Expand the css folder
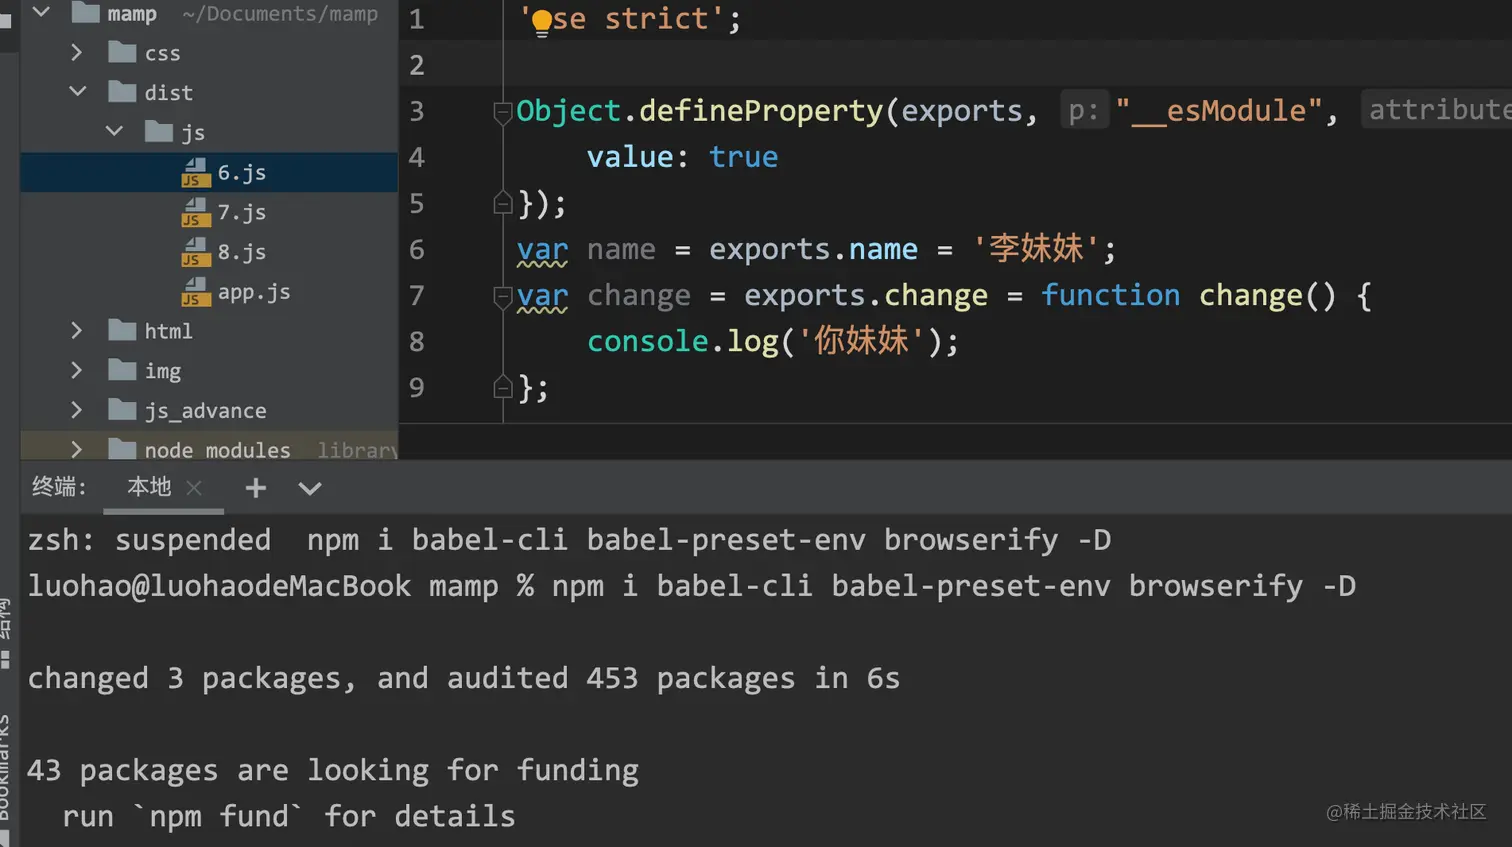 pyautogui.click(x=77, y=52)
